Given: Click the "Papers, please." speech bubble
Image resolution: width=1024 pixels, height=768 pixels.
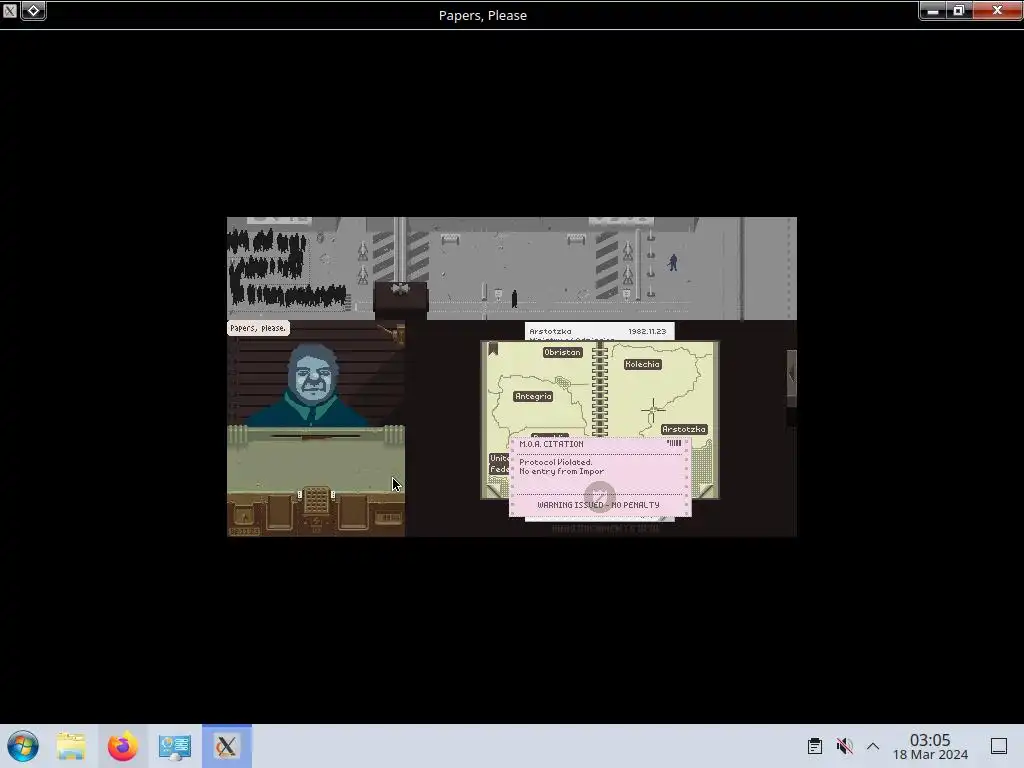Looking at the screenshot, I should click(258, 328).
